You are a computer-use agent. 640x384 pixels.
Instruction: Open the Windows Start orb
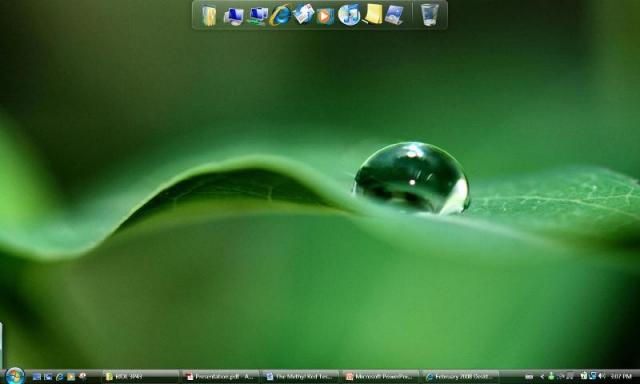15,375
